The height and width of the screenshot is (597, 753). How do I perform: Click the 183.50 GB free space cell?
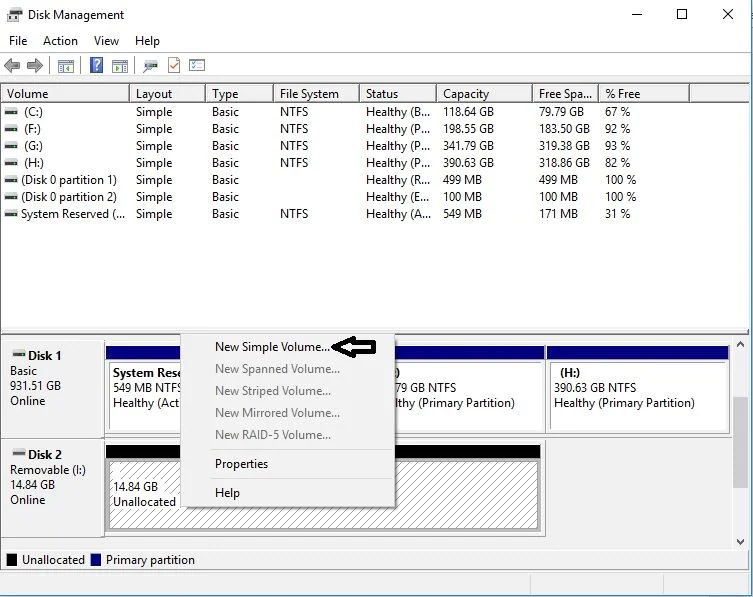564,129
